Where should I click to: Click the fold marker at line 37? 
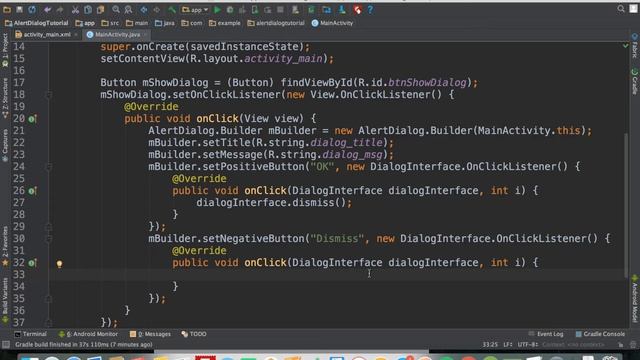(49, 323)
